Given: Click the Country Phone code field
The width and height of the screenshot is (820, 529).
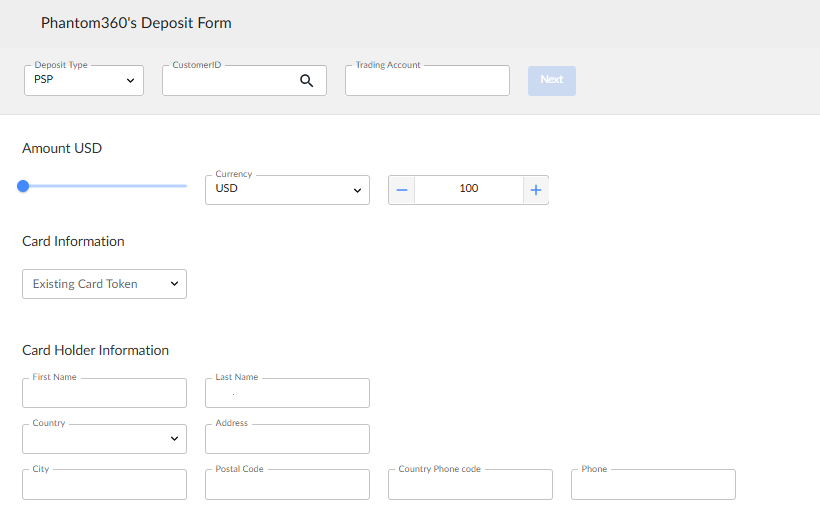Looking at the screenshot, I should coord(470,485).
